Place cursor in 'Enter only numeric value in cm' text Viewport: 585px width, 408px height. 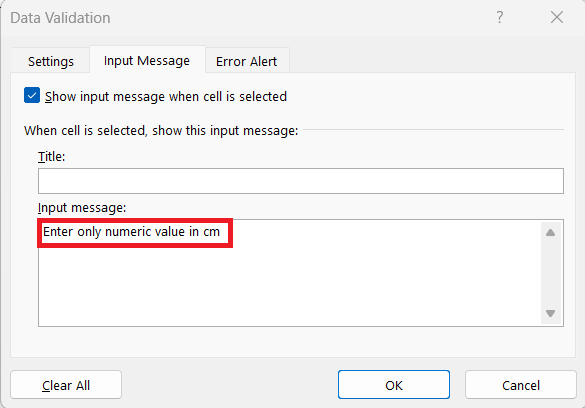(131, 232)
